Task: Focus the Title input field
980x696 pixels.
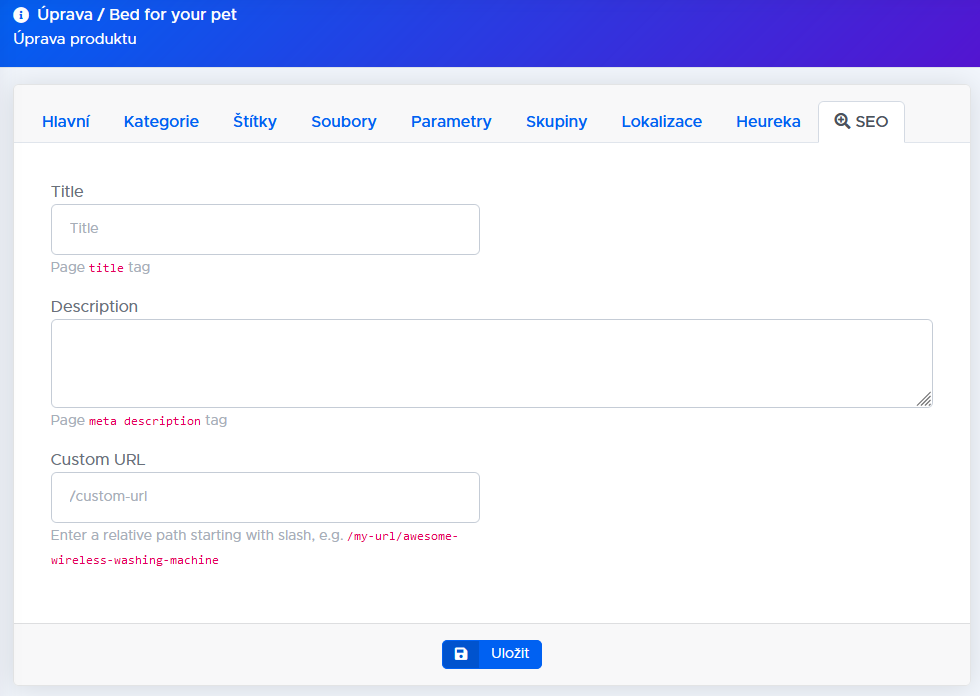Action: tap(265, 229)
